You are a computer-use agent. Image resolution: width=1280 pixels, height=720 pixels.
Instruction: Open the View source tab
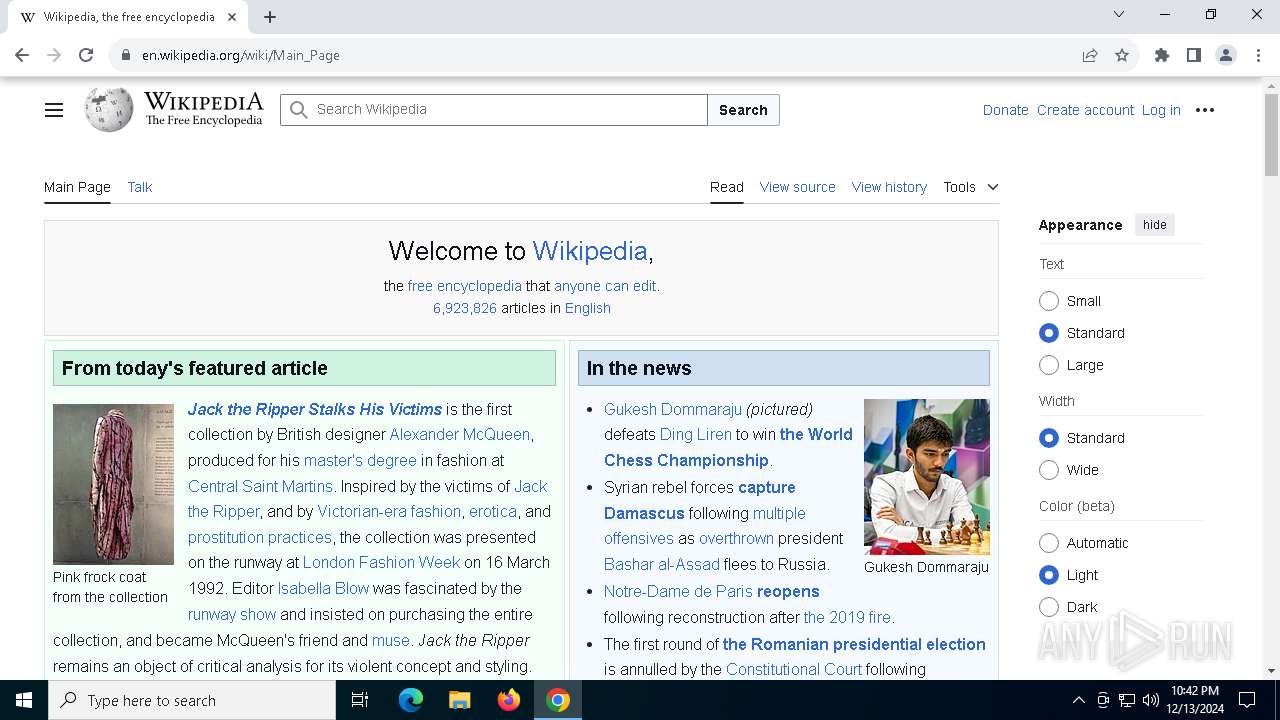coord(797,187)
